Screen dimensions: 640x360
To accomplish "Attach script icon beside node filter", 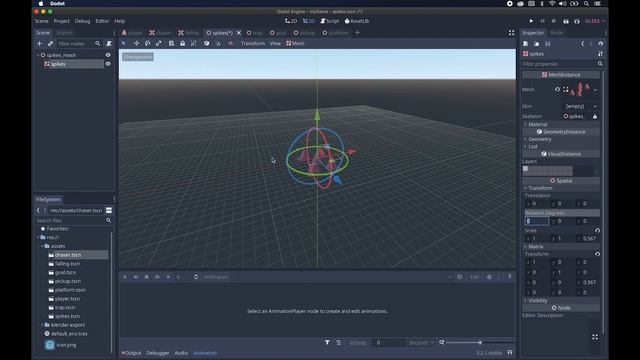I will point(109,44).
